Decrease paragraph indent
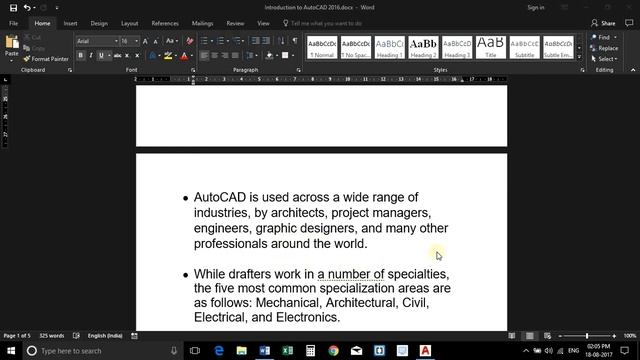This screenshot has width=640, height=360. (x=255, y=41)
